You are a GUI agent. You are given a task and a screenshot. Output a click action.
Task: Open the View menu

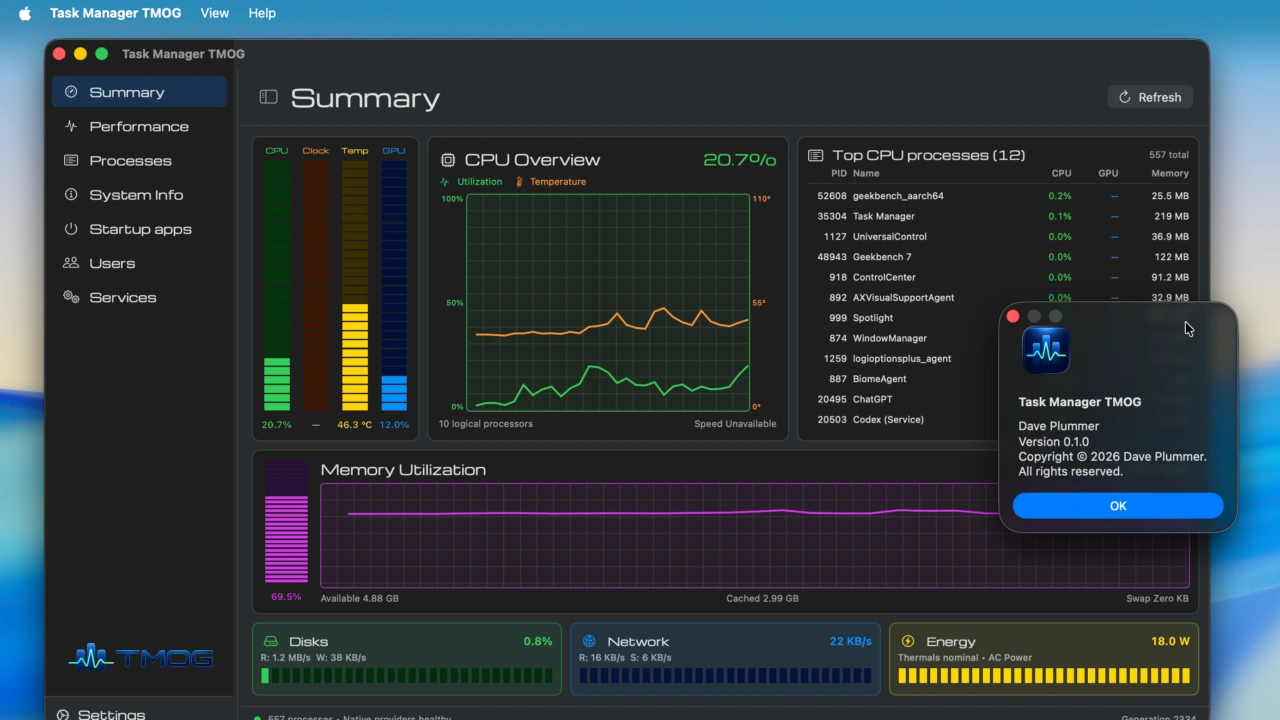click(x=214, y=13)
